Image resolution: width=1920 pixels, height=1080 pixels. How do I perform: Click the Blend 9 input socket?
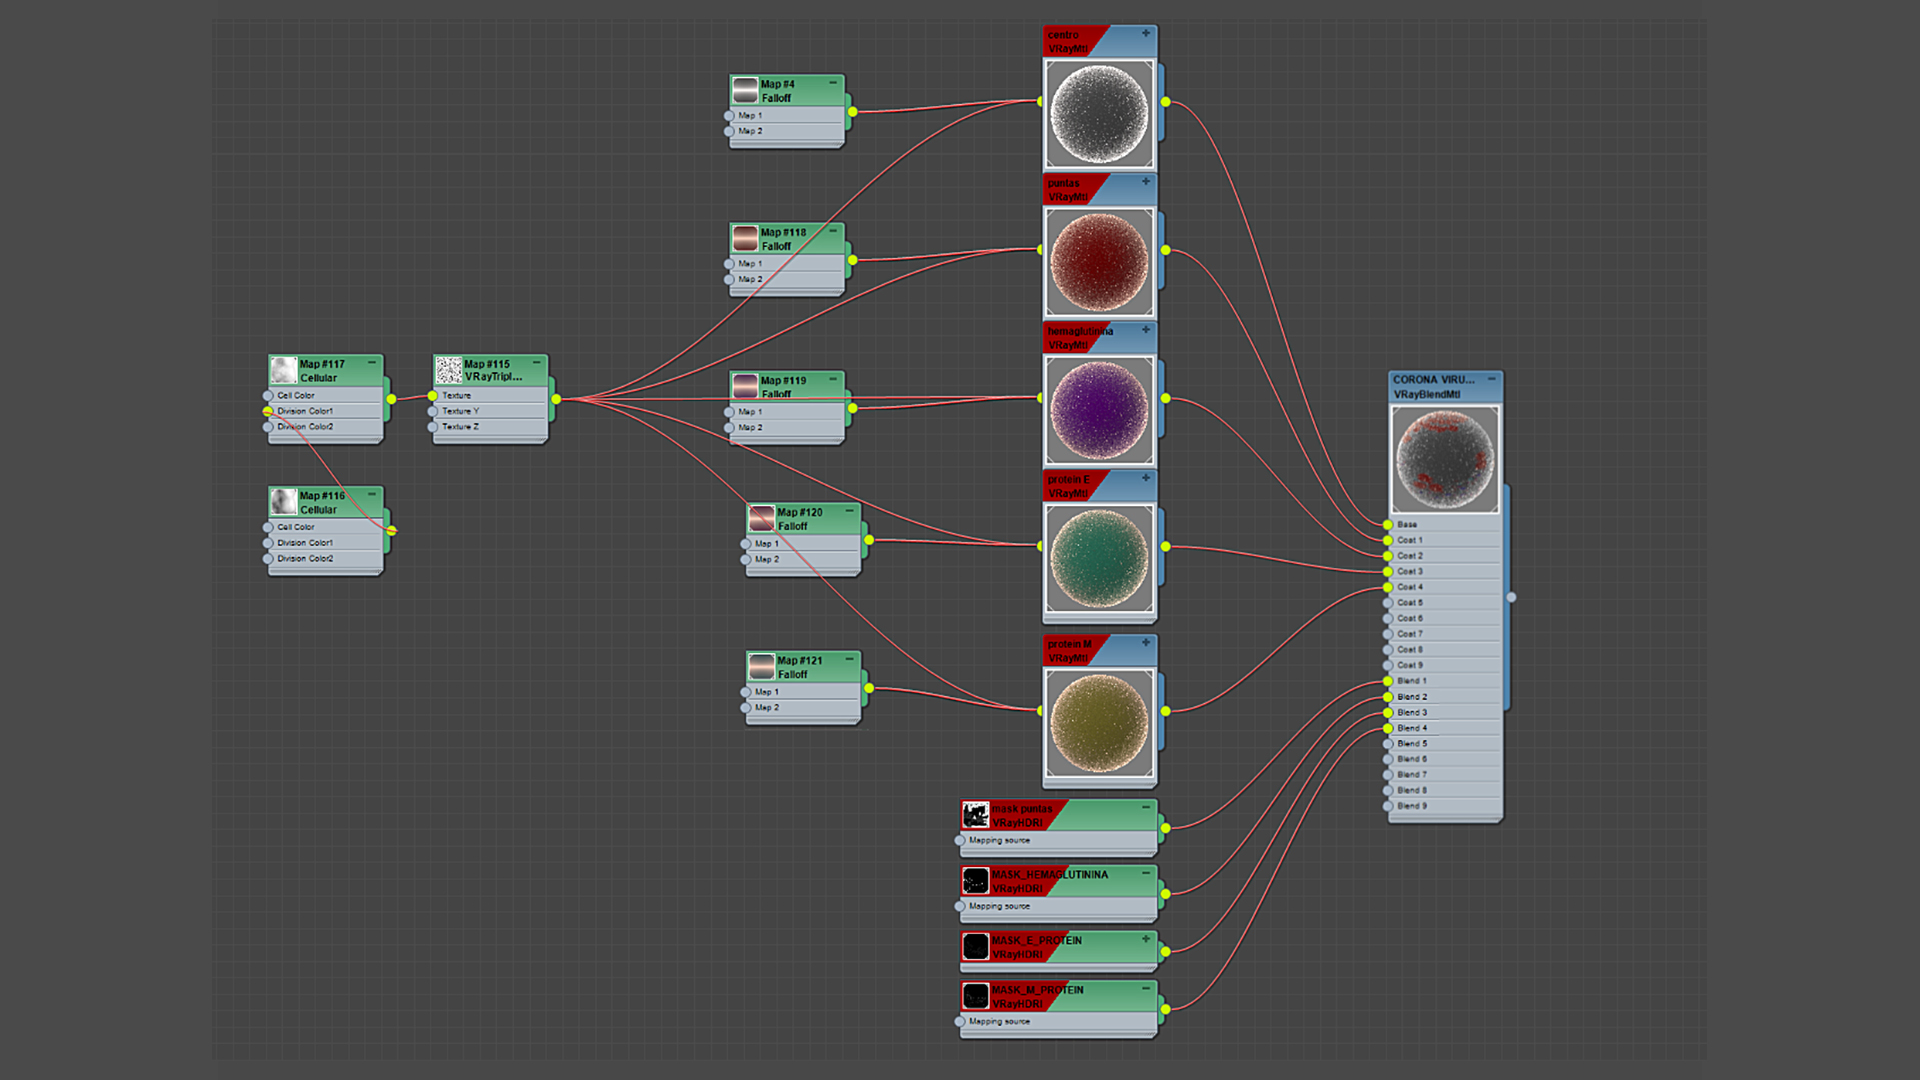tap(1388, 806)
